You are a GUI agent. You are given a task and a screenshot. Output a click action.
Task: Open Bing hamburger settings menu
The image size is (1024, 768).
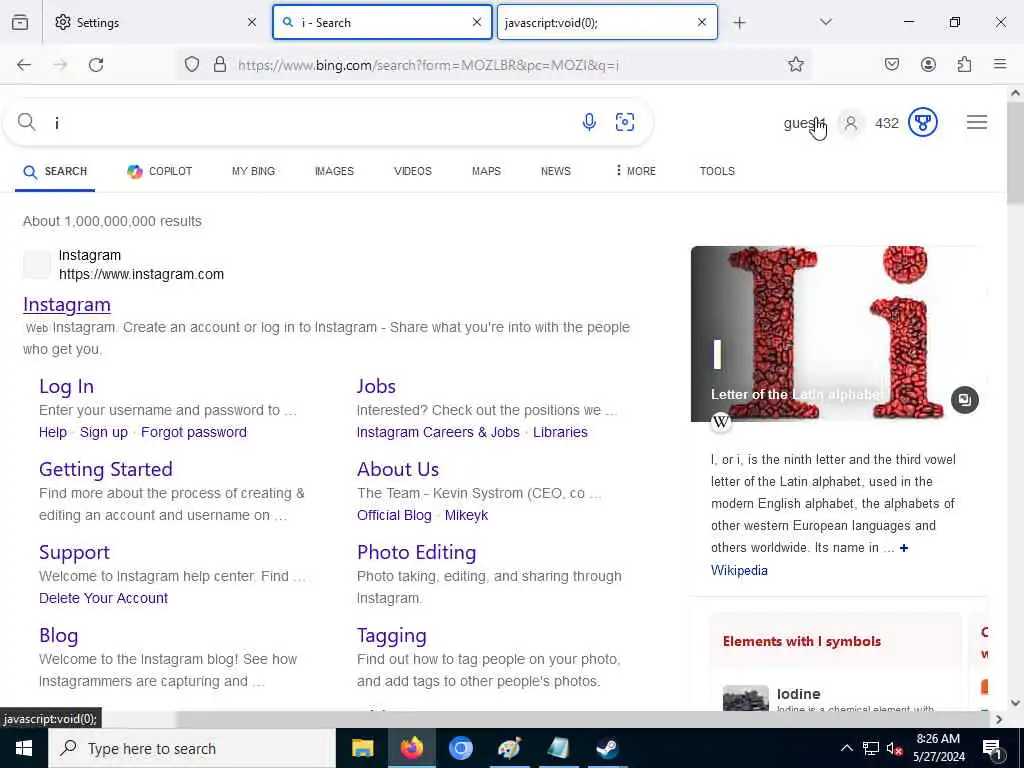(x=977, y=122)
